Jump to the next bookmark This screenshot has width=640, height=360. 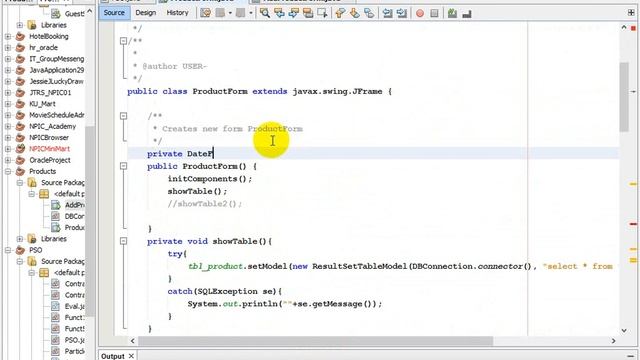pyautogui.click(x=354, y=13)
